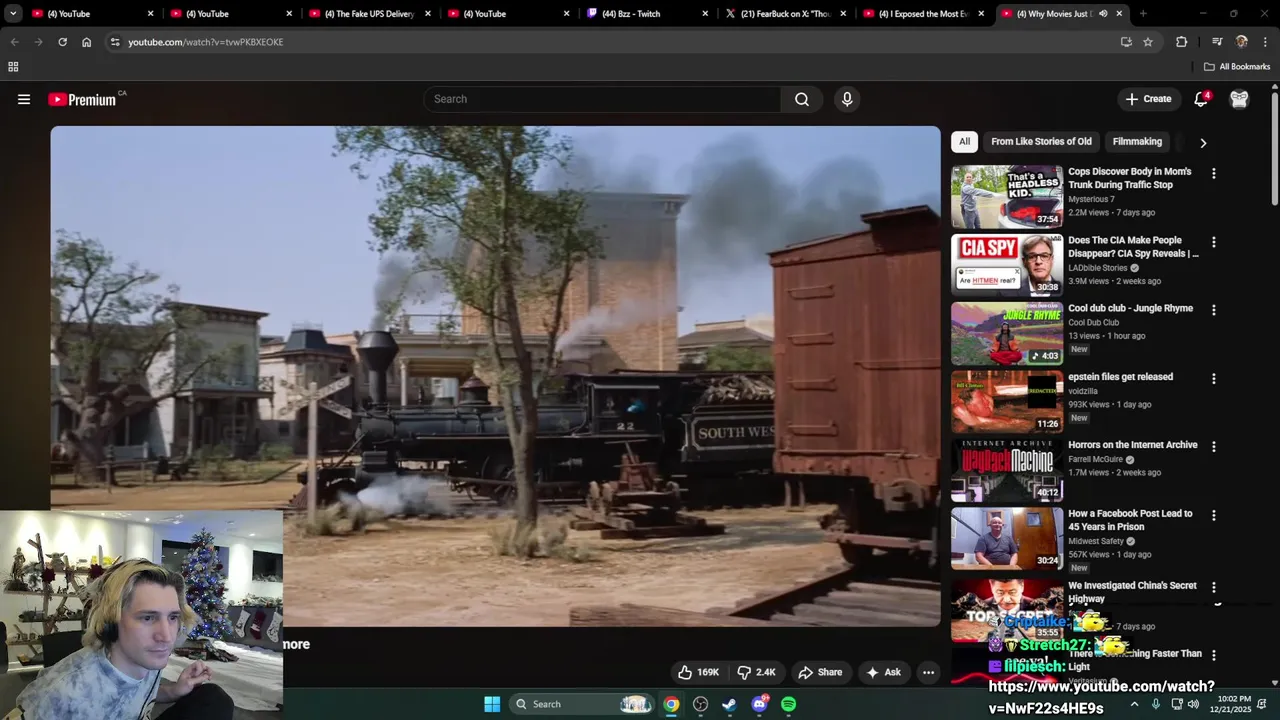Bookmark this page with star icon
Screen dimensions: 1280x720
pyautogui.click(x=1148, y=42)
